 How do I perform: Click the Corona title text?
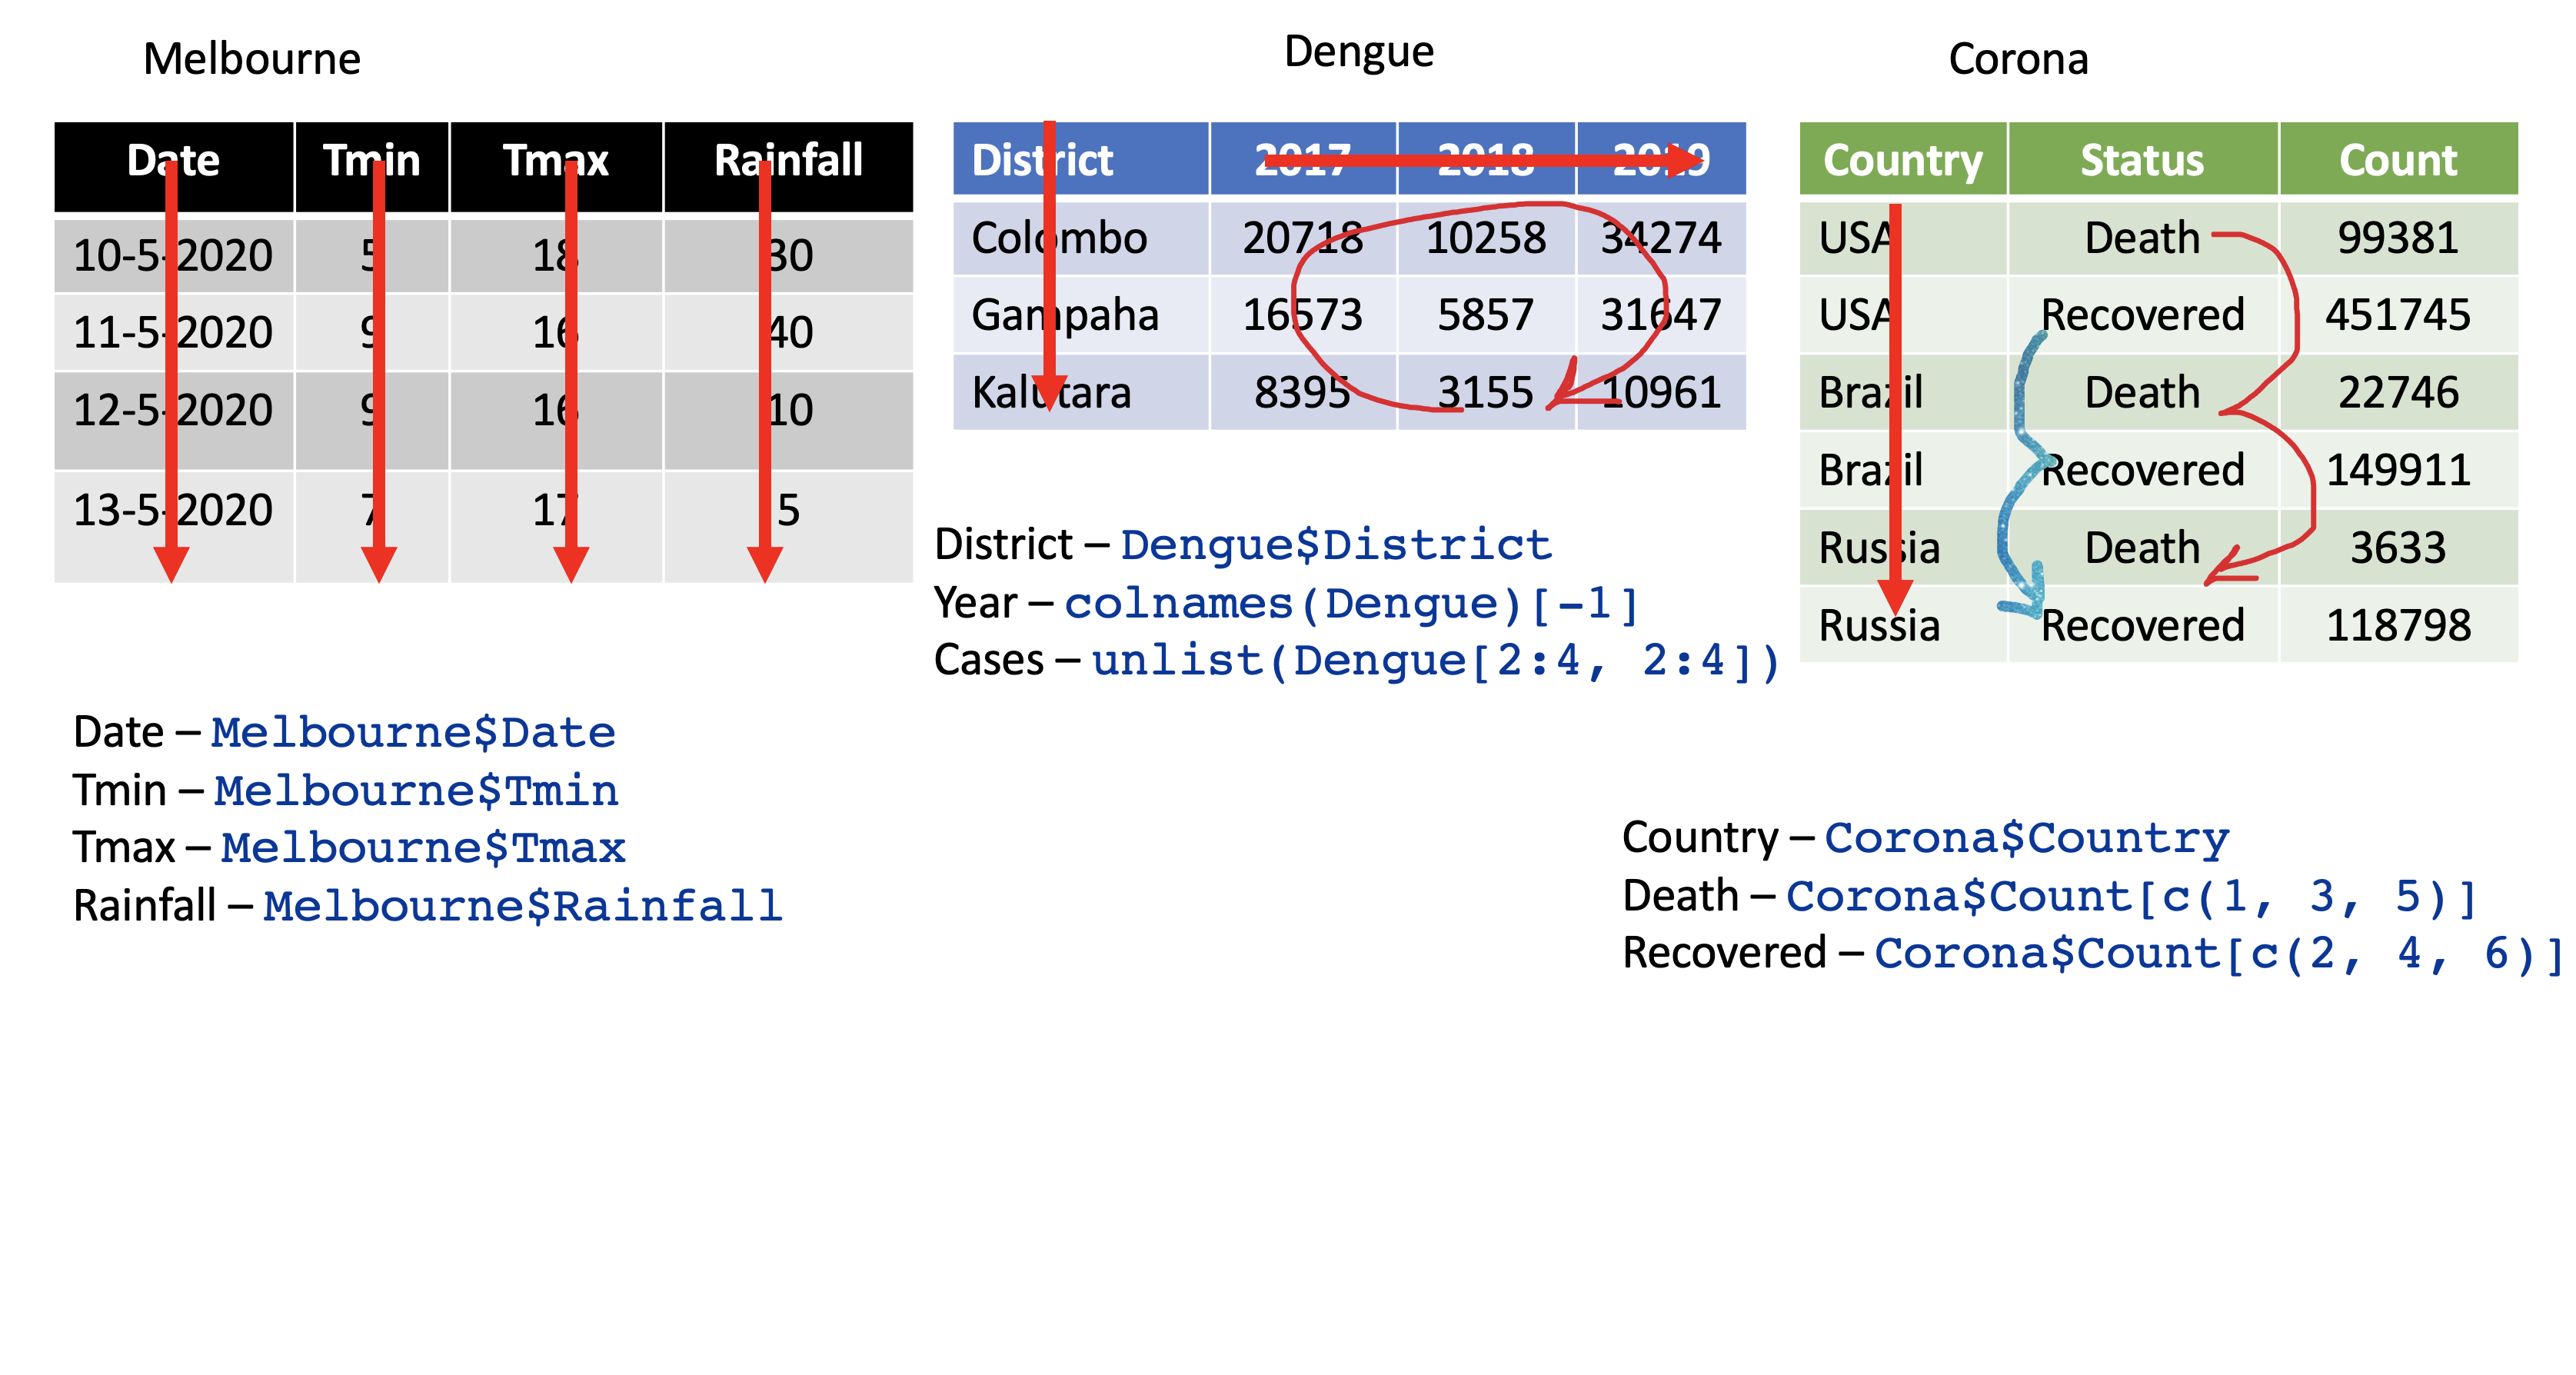coord(2018,59)
